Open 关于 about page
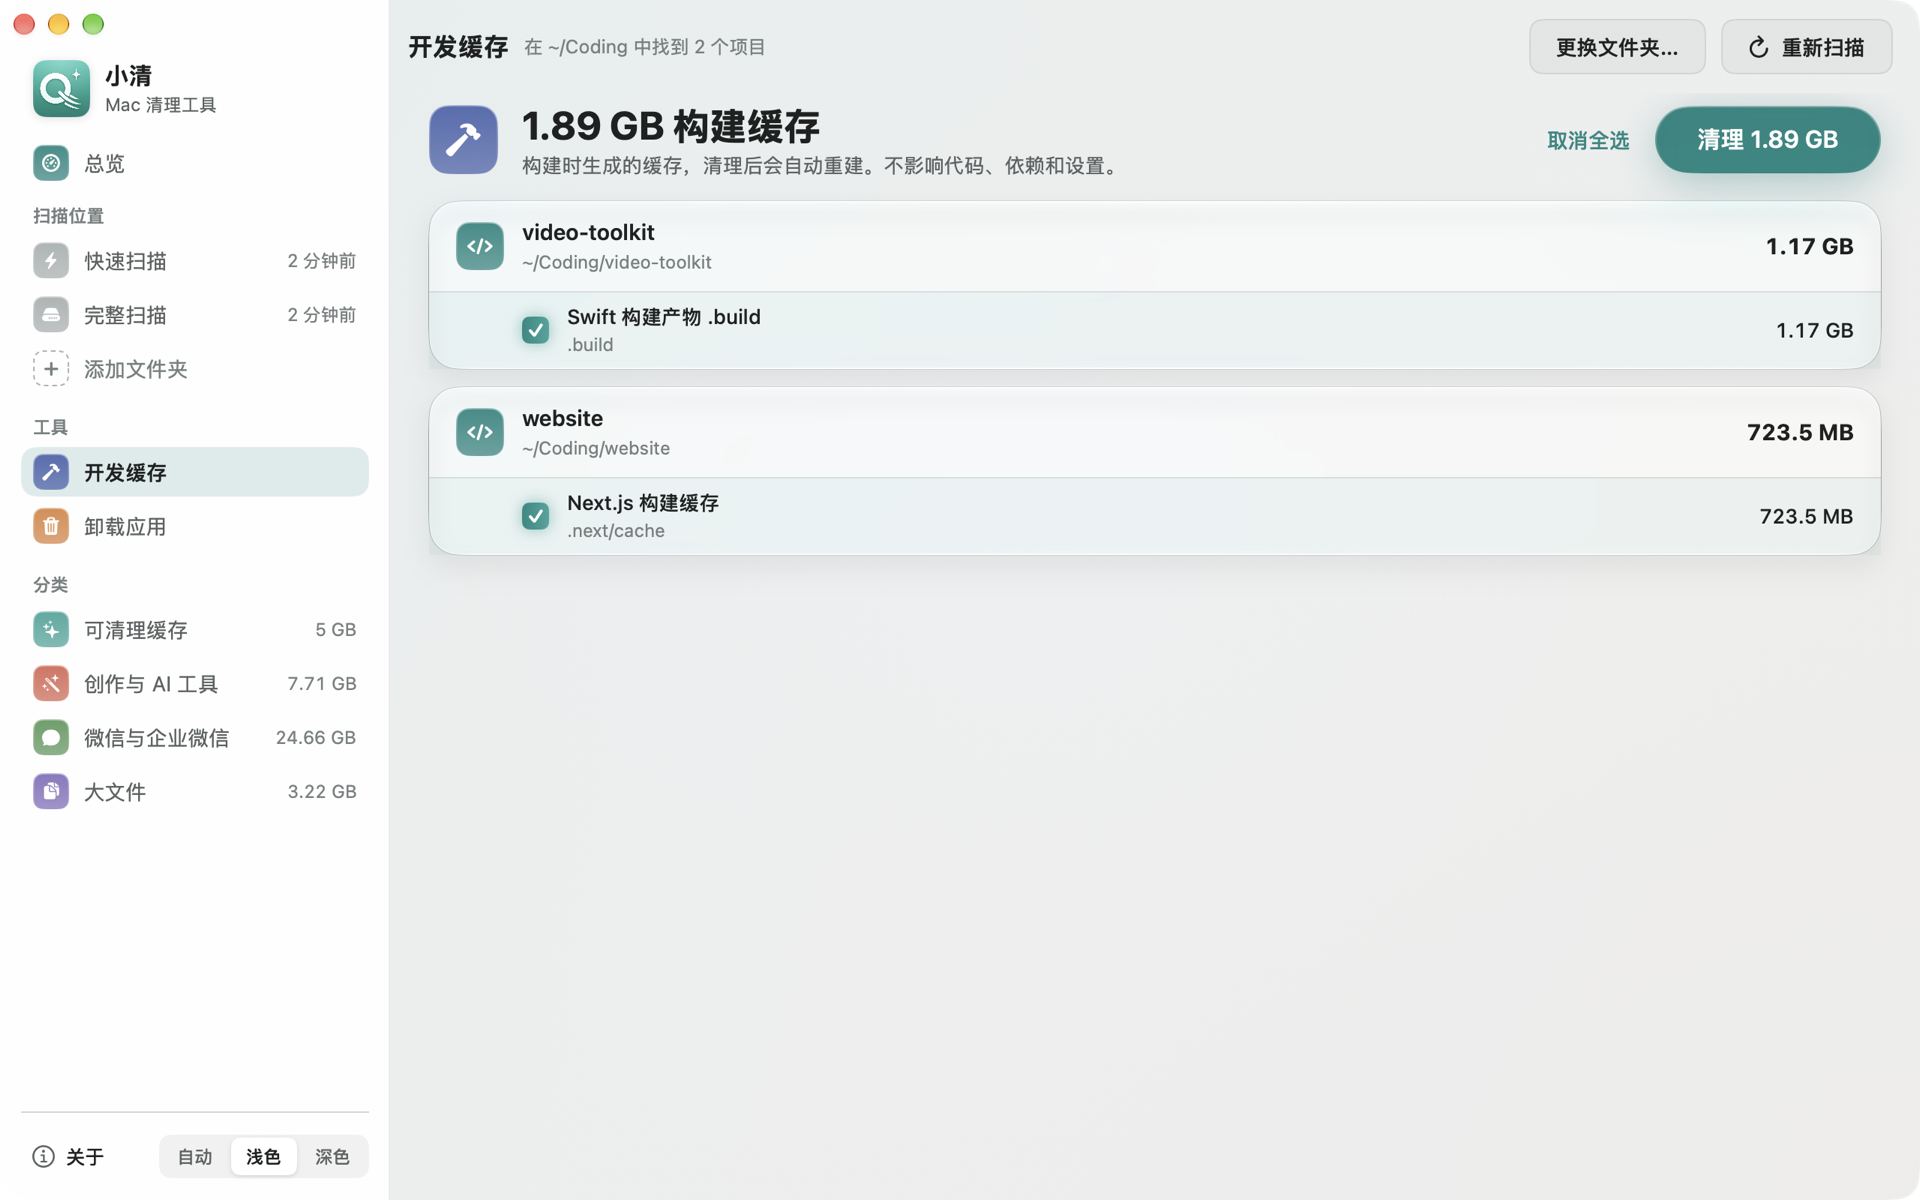This screenshot has height=1200, width=1920. [68, 1157]
